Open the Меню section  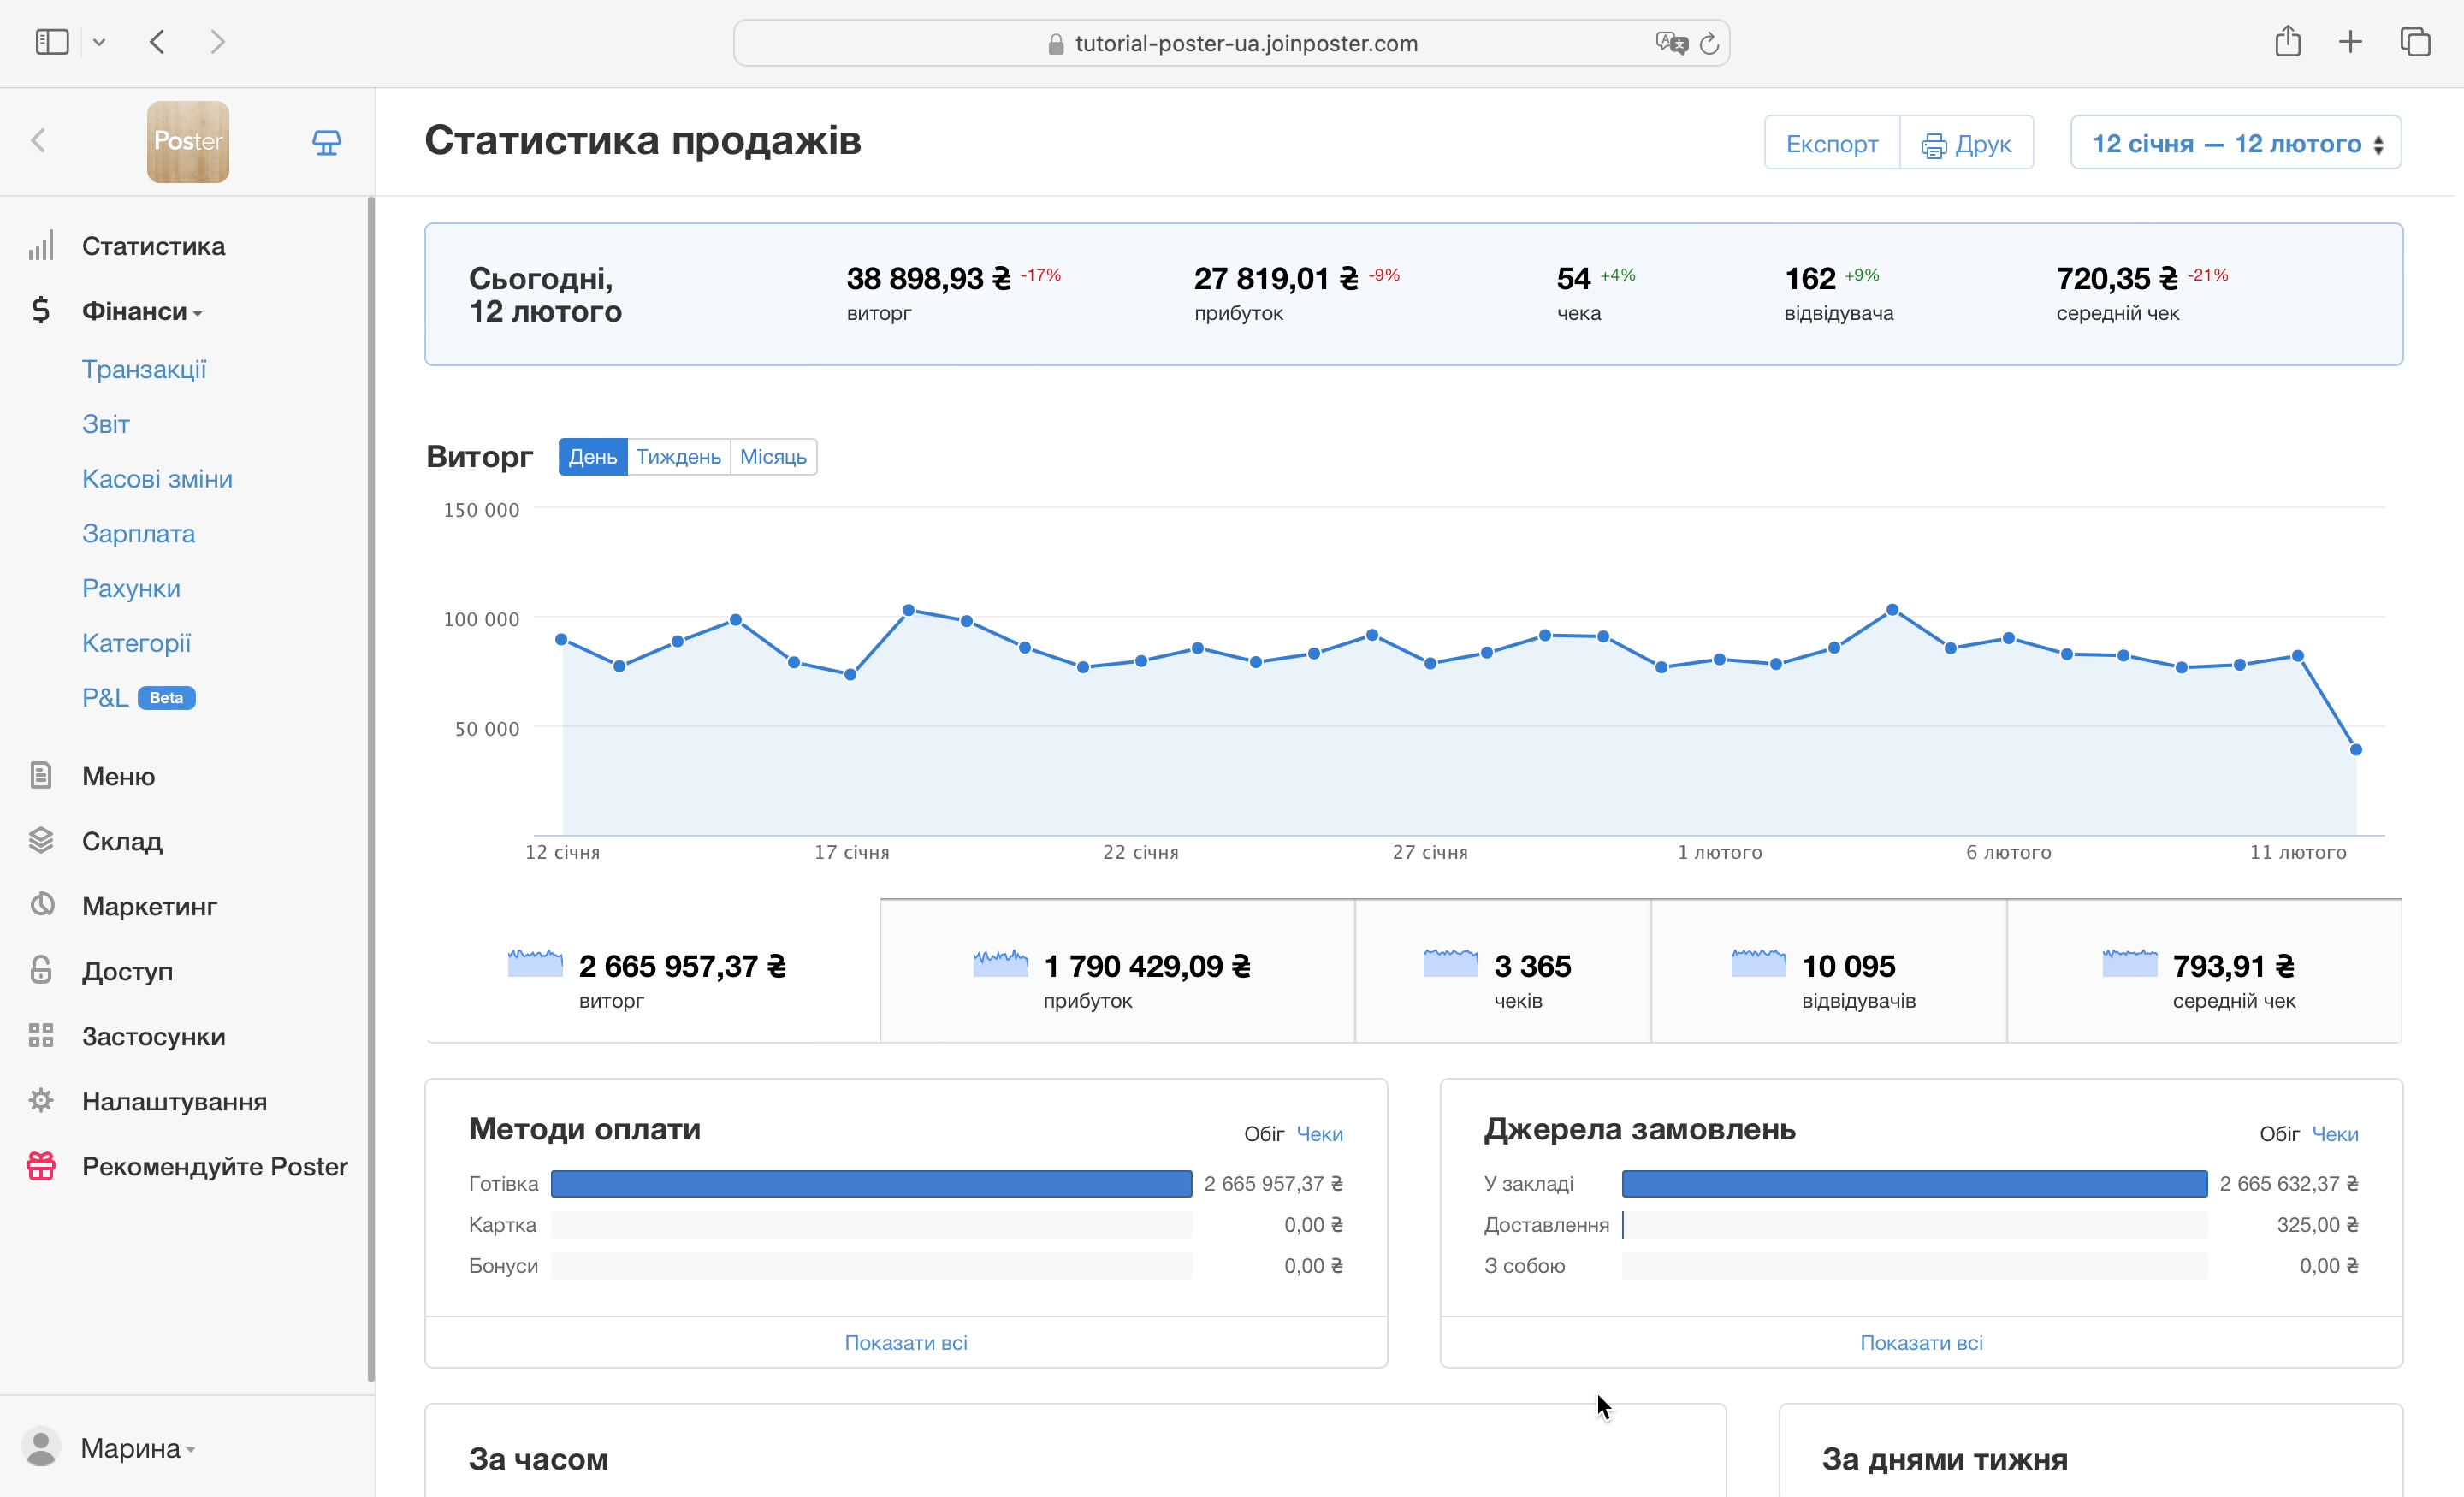coord(118,777)
